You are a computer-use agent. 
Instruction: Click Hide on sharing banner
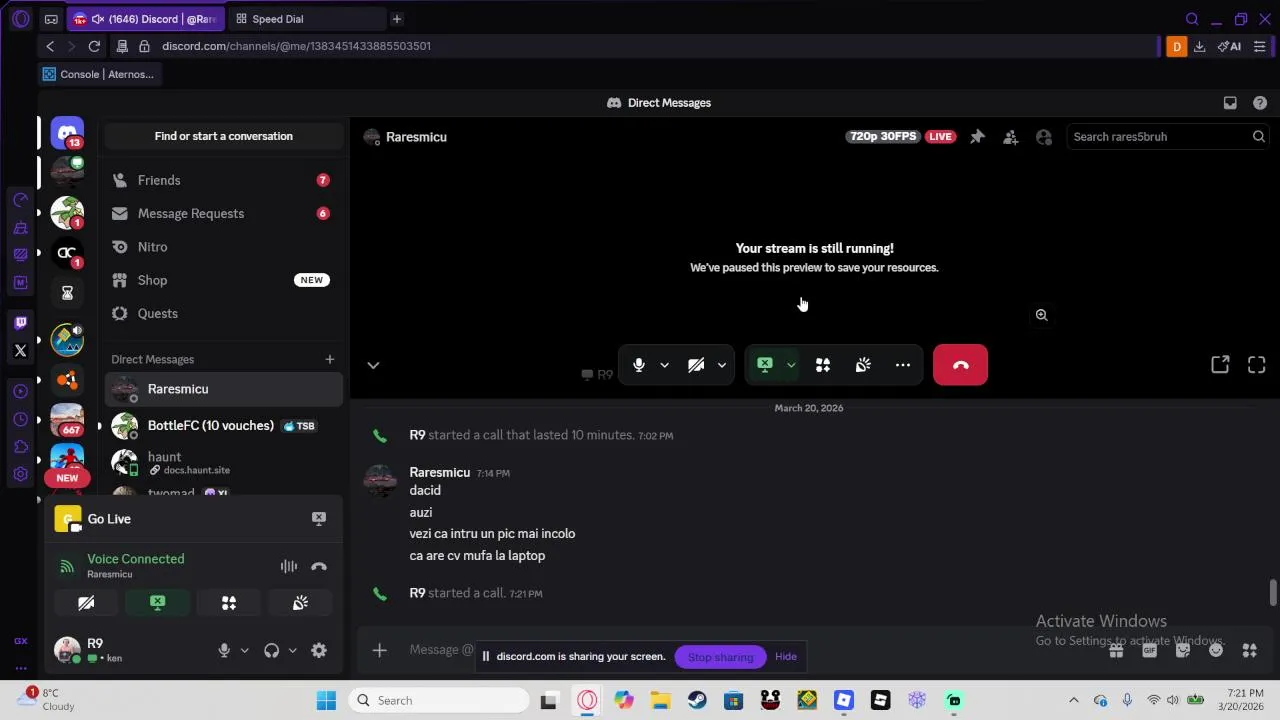pos(786,657)
